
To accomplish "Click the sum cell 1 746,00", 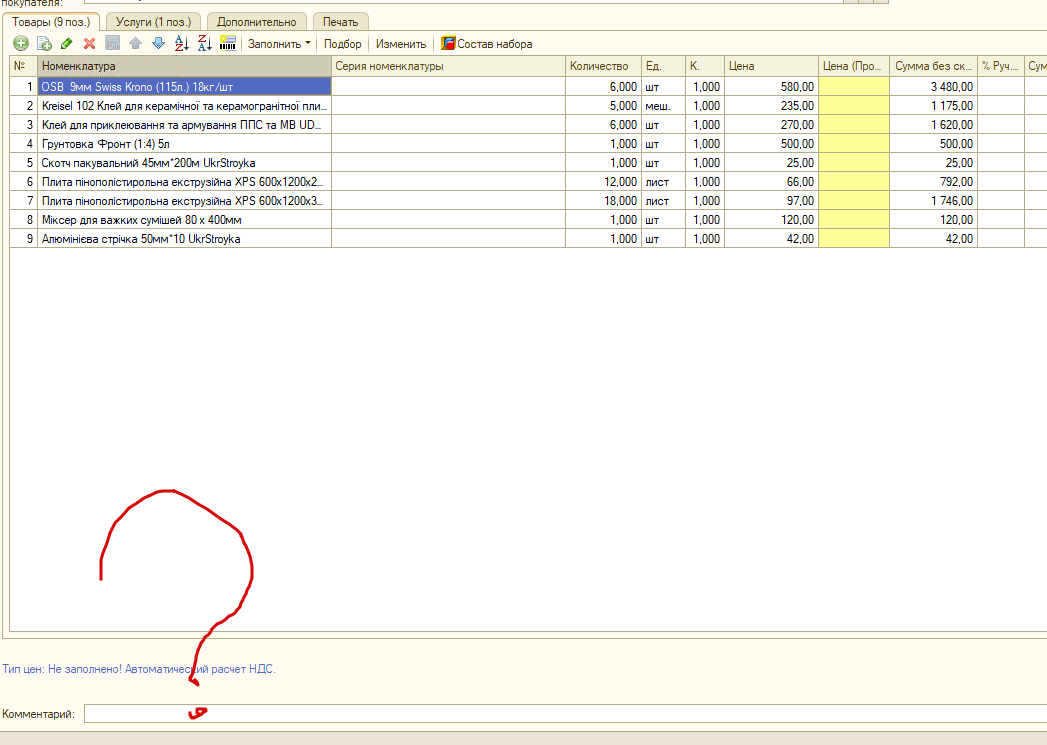I will (933, 201).
